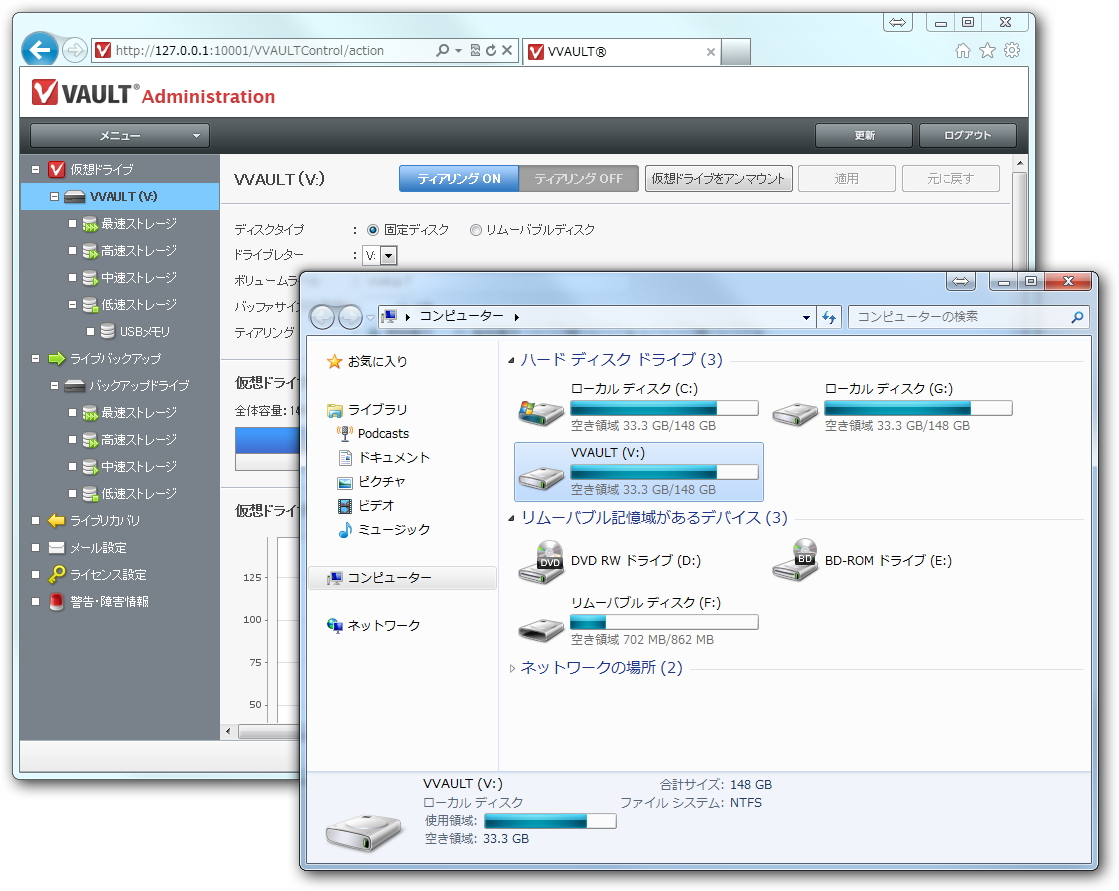This screenshot has height=891, width=1119.
Task: Click the refresh icon beside the Explorer address bar
Action: [830, 316]
